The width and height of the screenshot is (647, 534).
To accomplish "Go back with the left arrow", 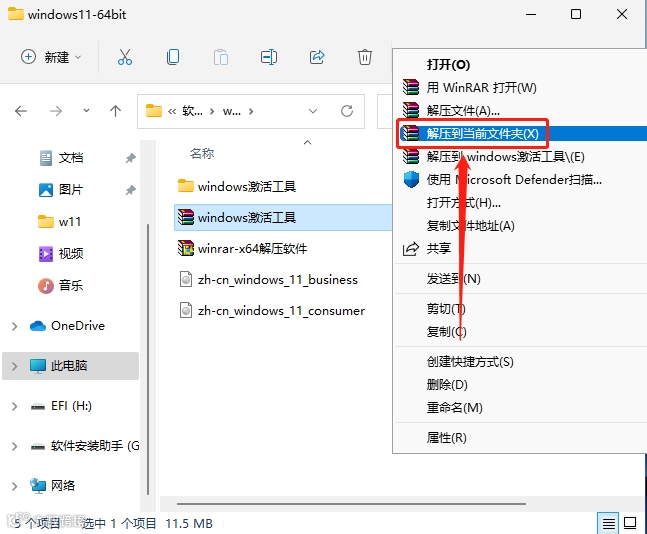I will 21,111.
